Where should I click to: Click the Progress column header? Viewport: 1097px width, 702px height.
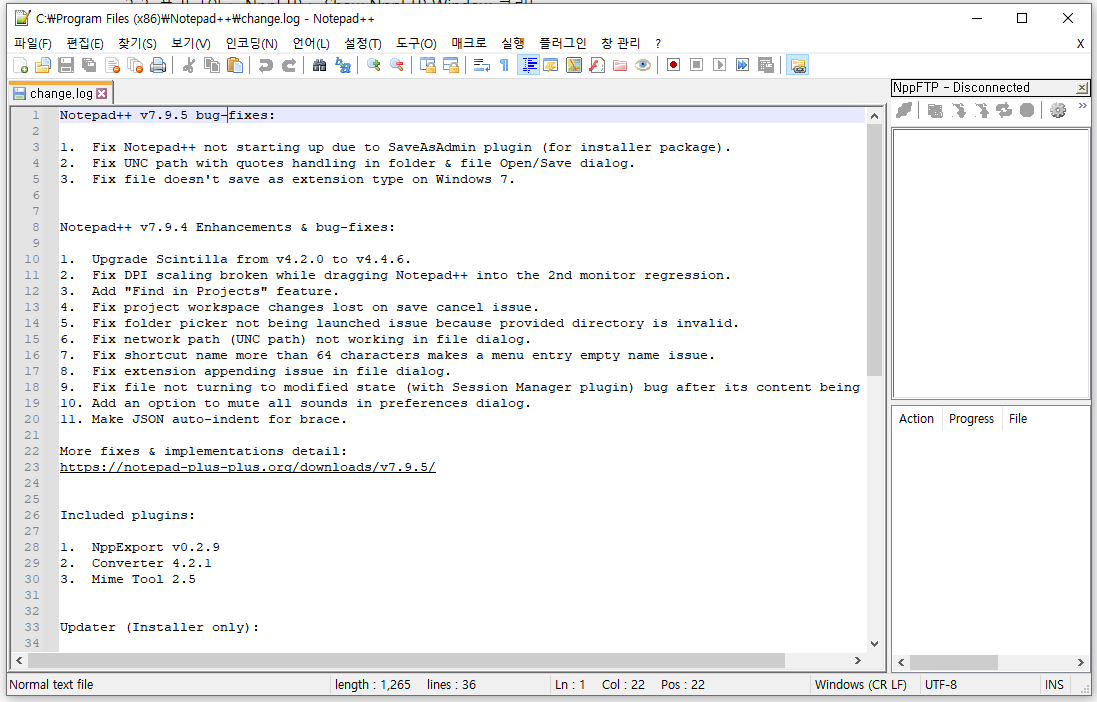tap(971, 419)
